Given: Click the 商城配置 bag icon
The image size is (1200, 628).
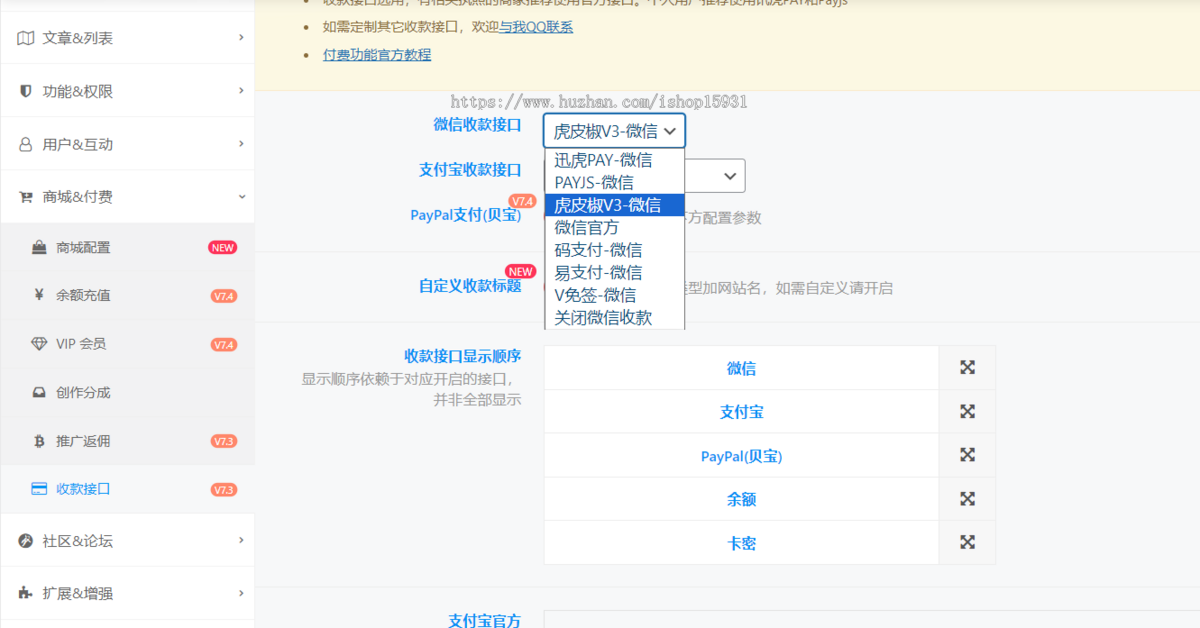Looking at the screenshot, I should (39, 247).
